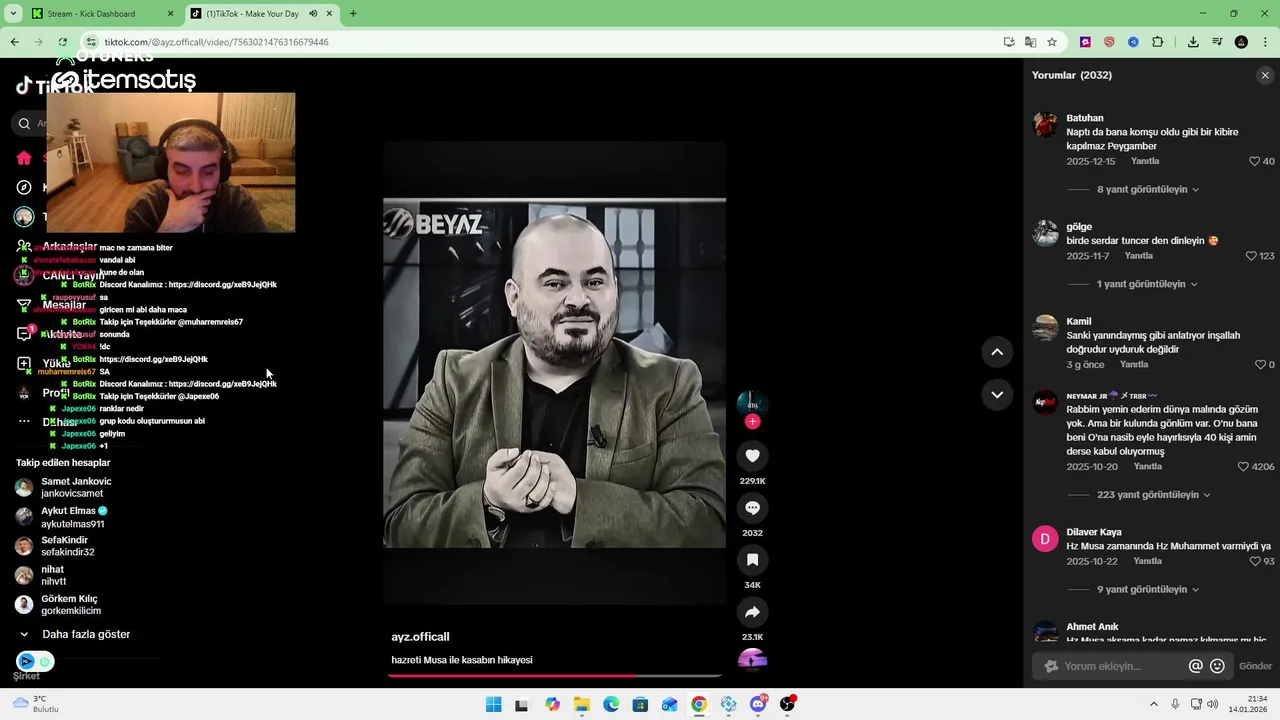Viewport: 1280px width, 720px height.
Task: Open Chrome downloads icon
Action: click(x=1193, y=42)
